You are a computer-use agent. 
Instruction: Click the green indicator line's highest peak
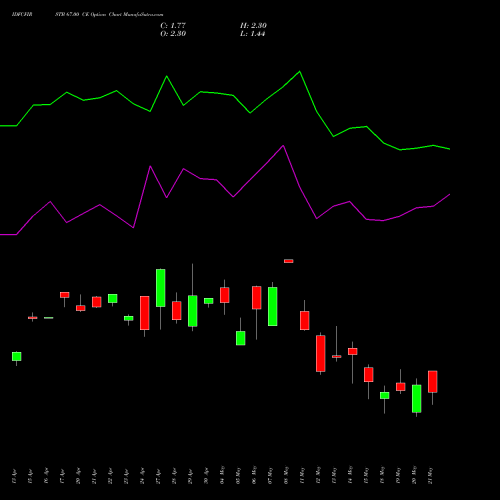click(299, 71)
